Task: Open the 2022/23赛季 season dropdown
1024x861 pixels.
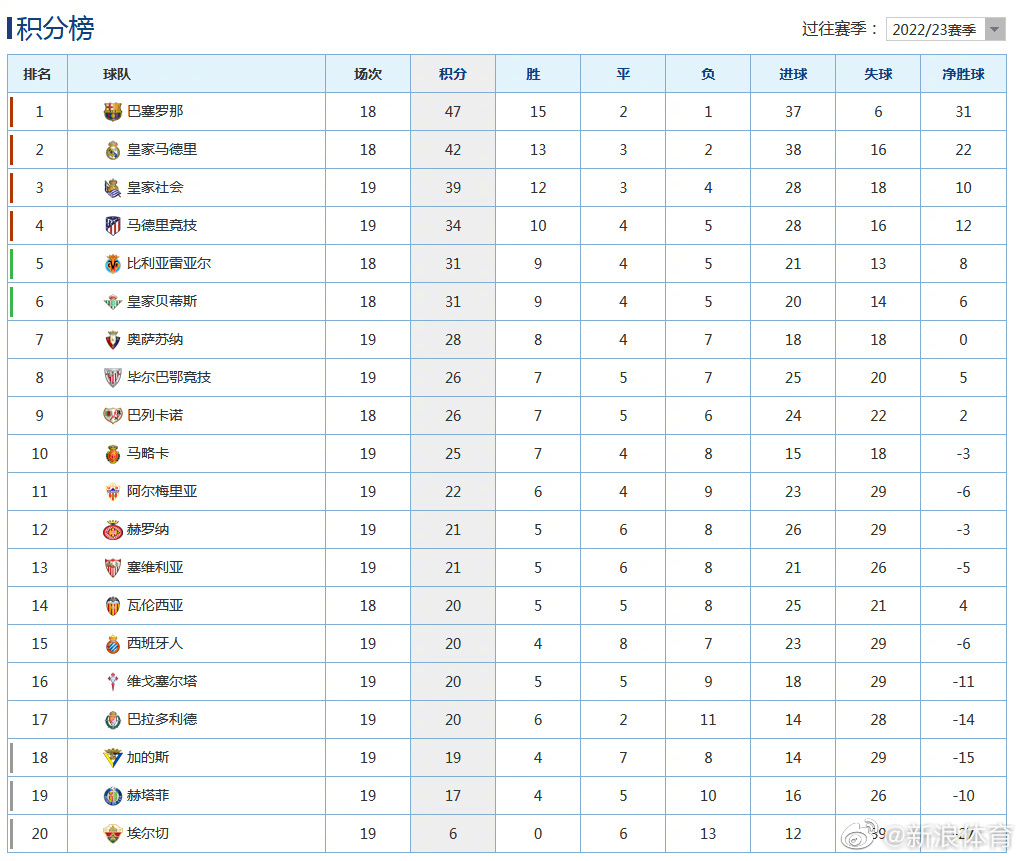Action: tap(934, 30)
